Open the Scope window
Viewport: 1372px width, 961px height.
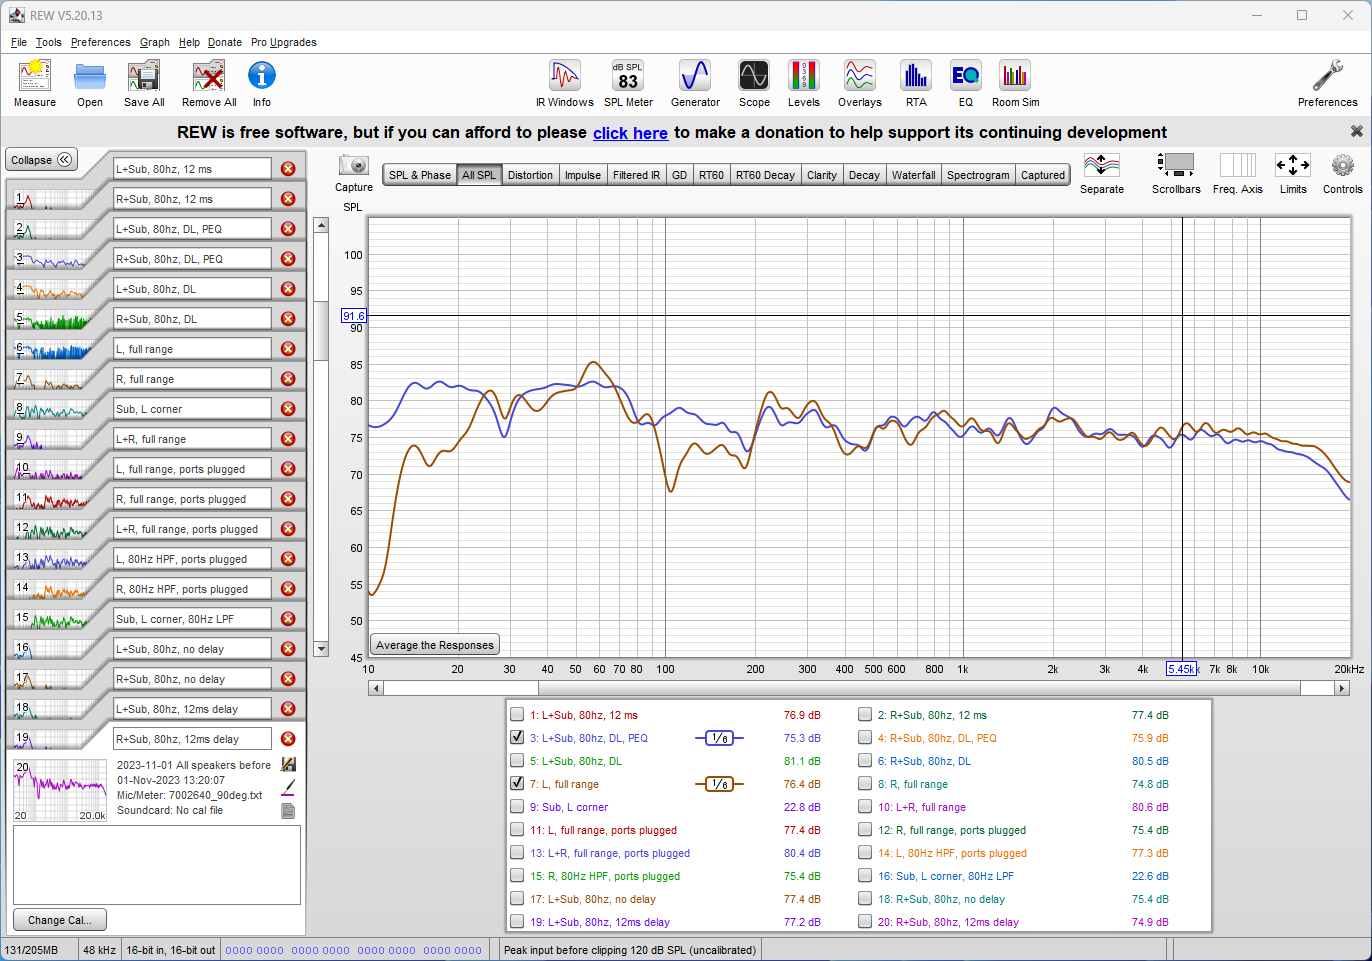tap(754, 77)
